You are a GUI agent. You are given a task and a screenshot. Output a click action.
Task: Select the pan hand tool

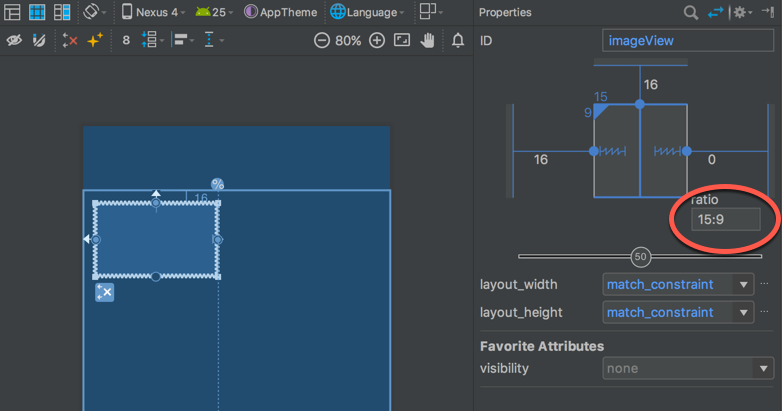tap(427, 40)
